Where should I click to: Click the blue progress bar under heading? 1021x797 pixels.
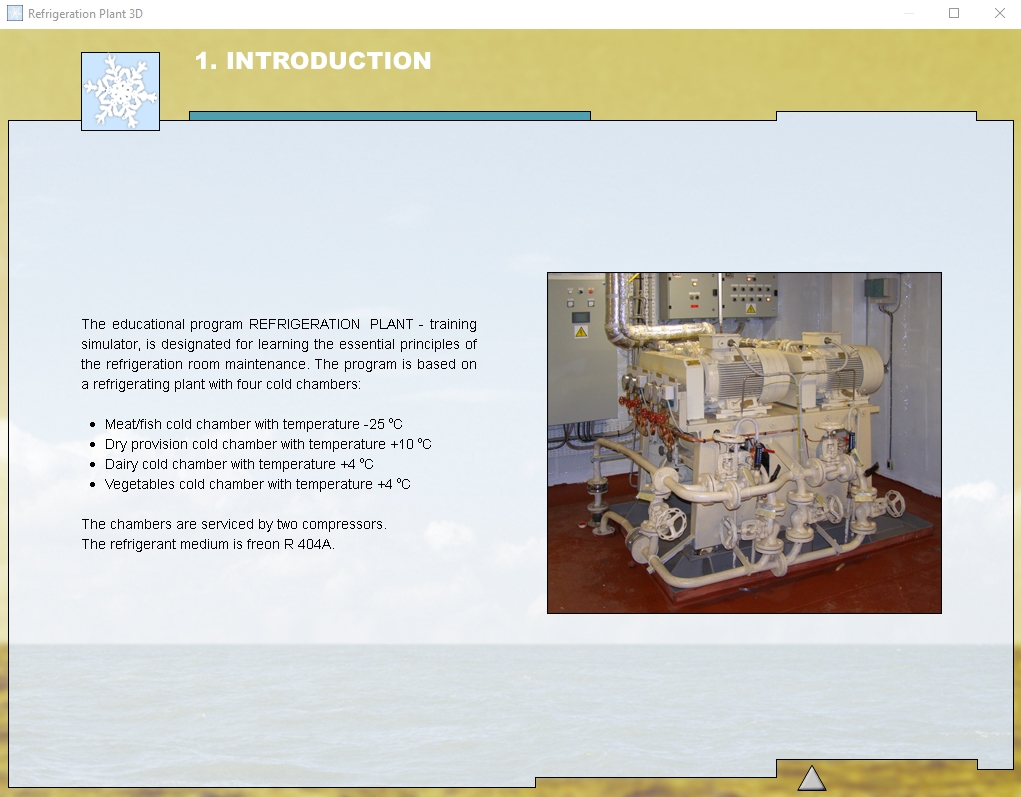pyautogui.click(x=390, y=116)
